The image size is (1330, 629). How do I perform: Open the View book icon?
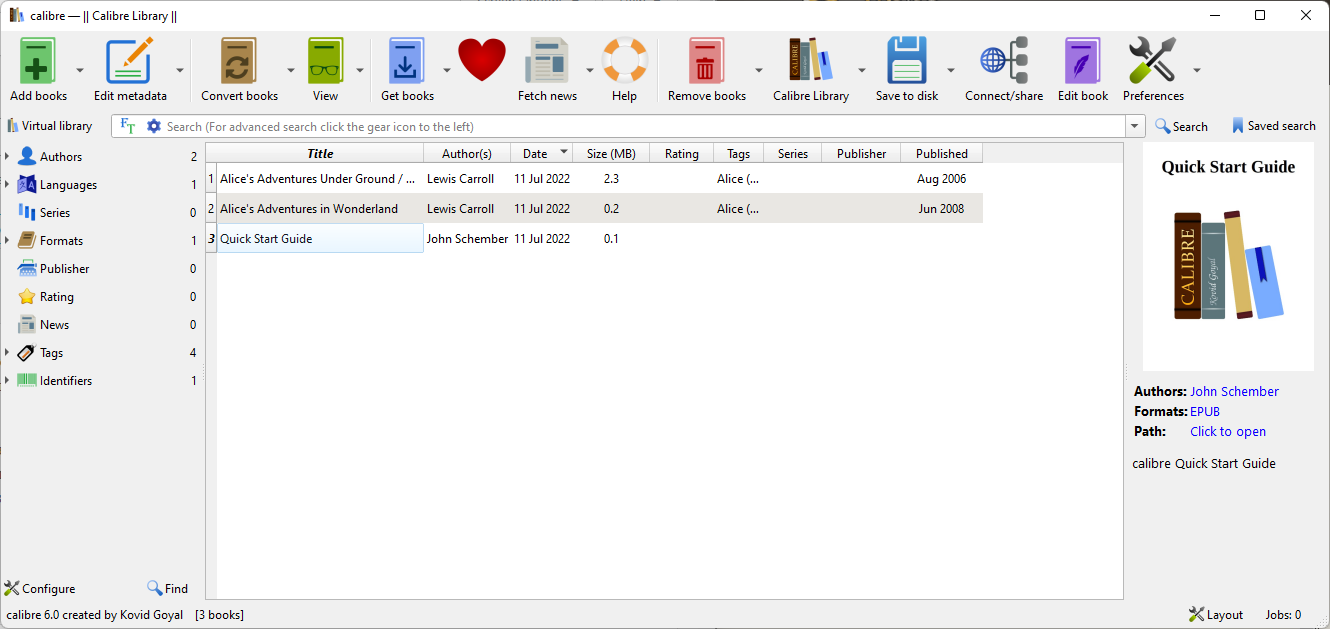click(x=325, y=61)
